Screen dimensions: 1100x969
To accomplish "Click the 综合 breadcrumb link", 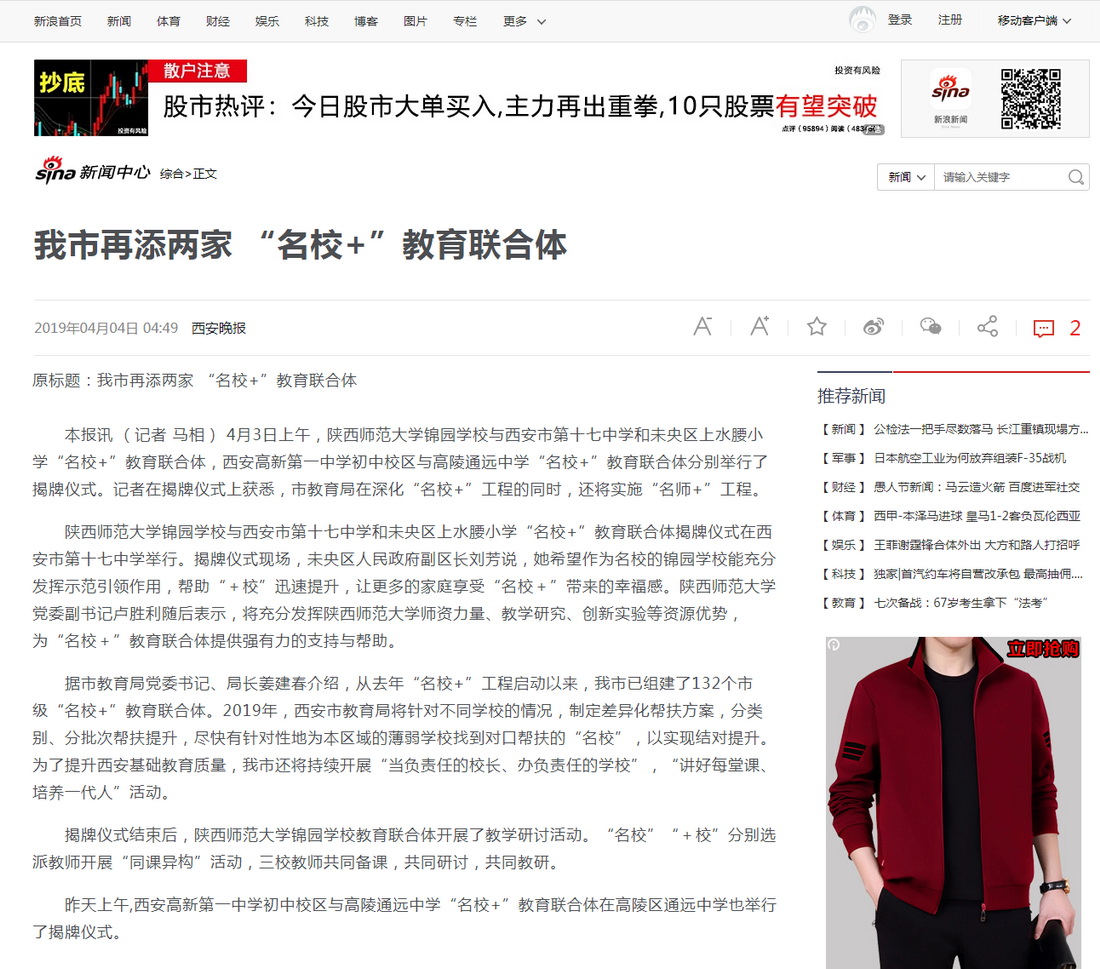I will 171,174.
